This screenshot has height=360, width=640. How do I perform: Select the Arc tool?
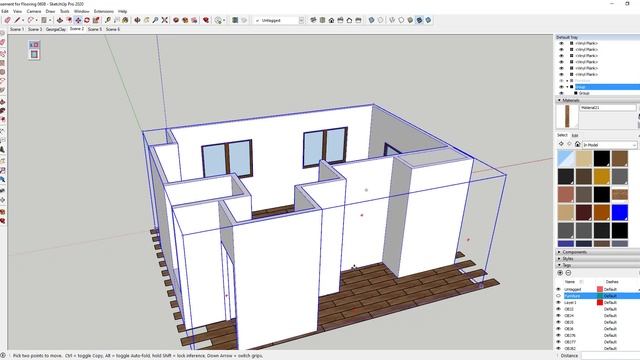[x=31, y=20]
